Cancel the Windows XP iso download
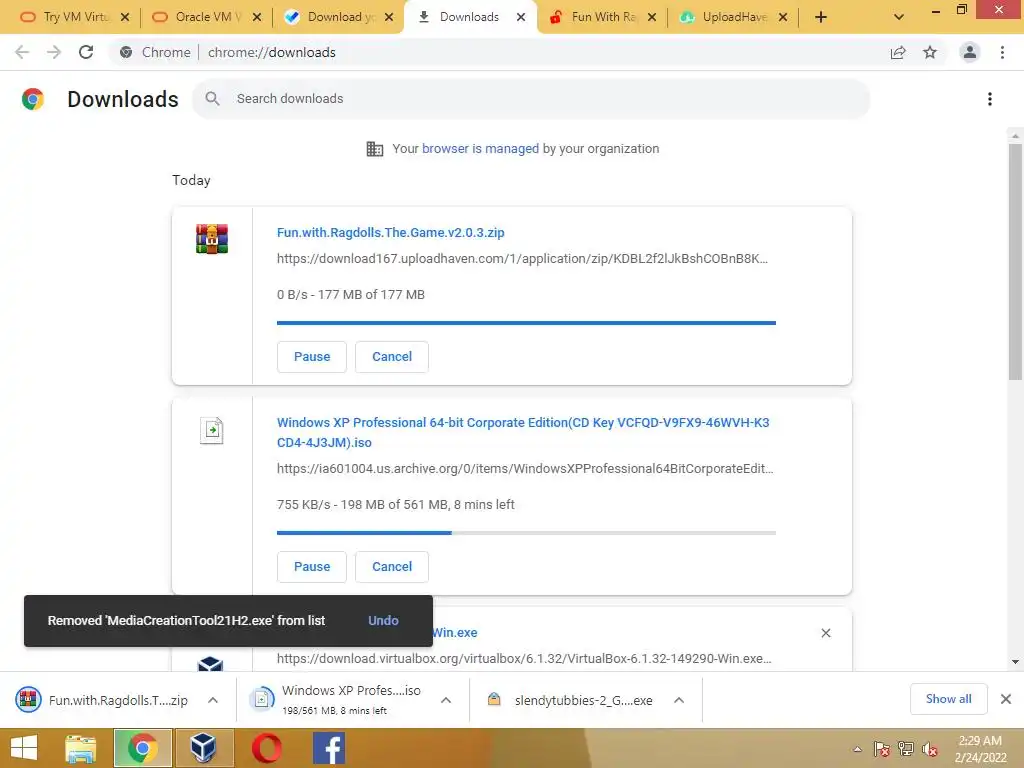1024x768 pixels. 392,567
